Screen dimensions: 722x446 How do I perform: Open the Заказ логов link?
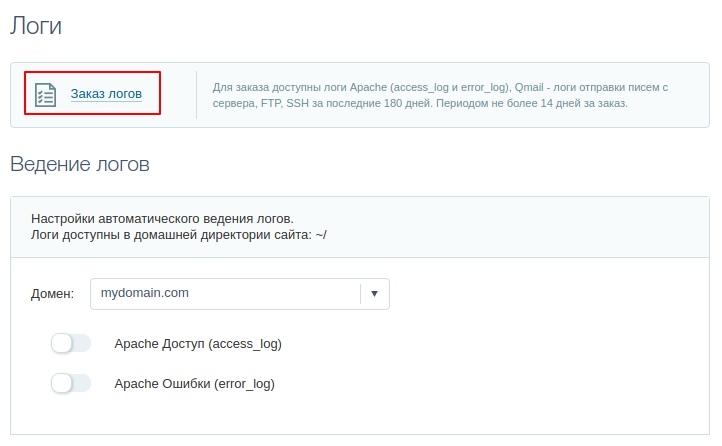coord(106,94)
